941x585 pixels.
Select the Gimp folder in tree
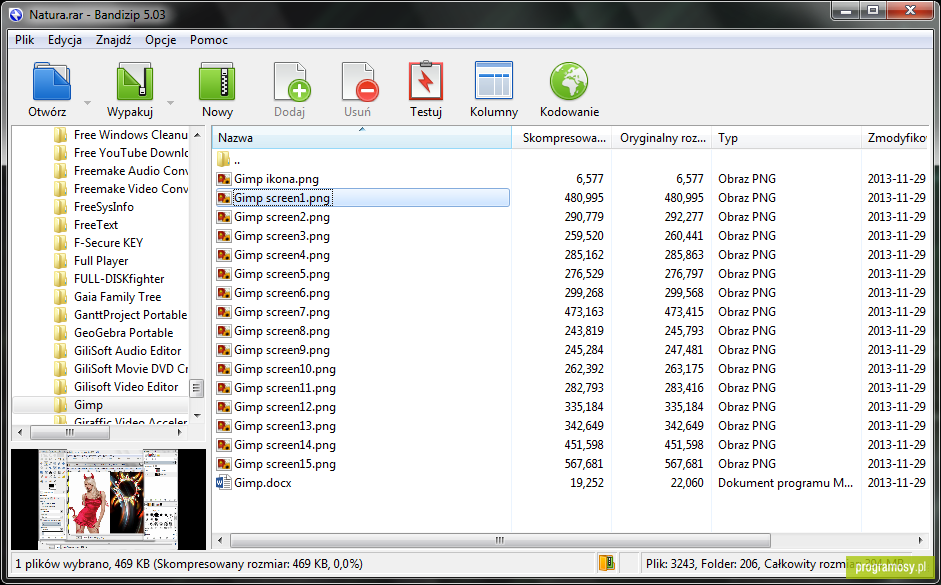coord(88,405)
